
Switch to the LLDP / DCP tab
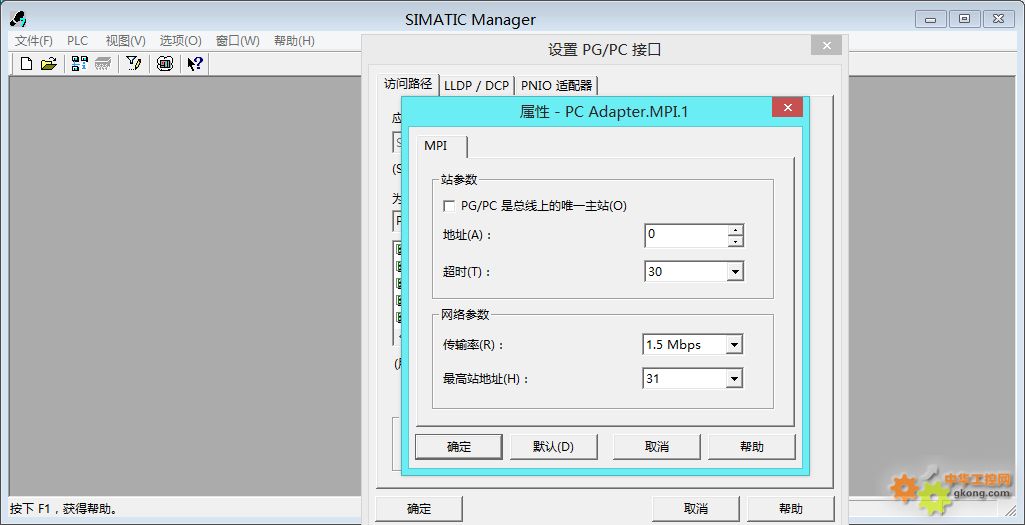[476, 86]
